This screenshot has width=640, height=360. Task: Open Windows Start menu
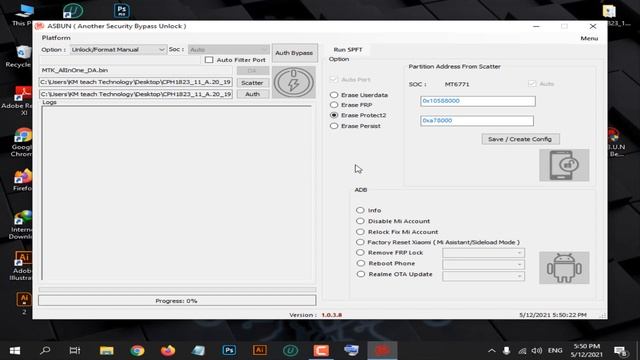click(x=15, y=351)
